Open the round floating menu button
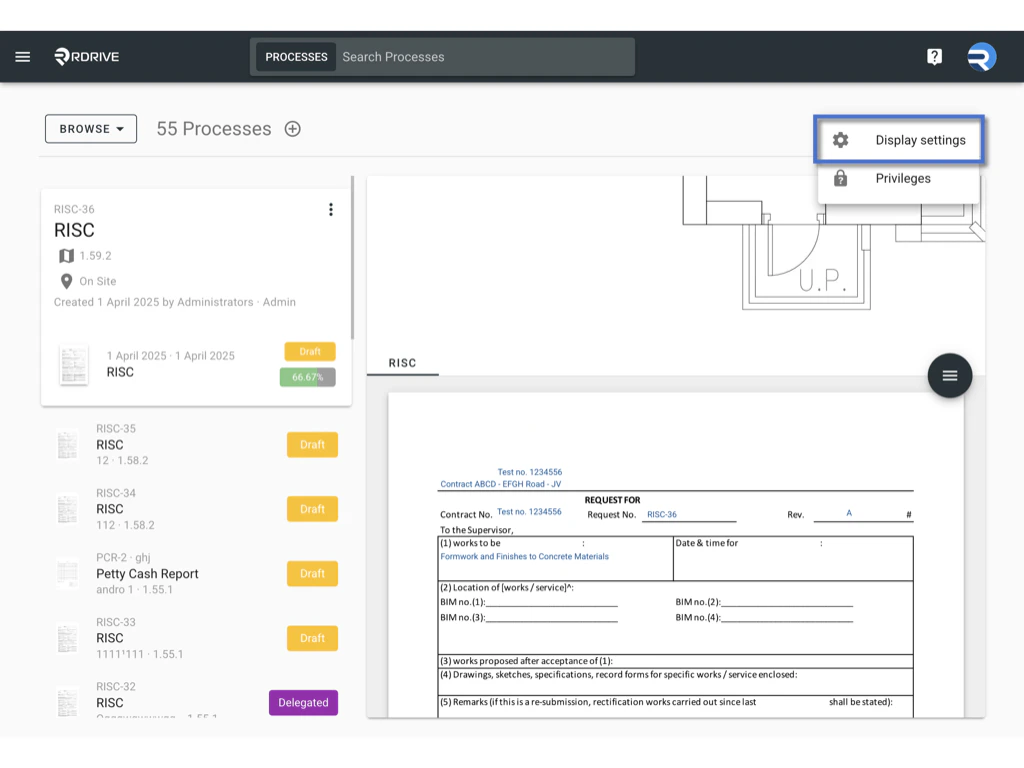Image resolution: width=1024 pixels, height=768 pixels. point(950,376)
